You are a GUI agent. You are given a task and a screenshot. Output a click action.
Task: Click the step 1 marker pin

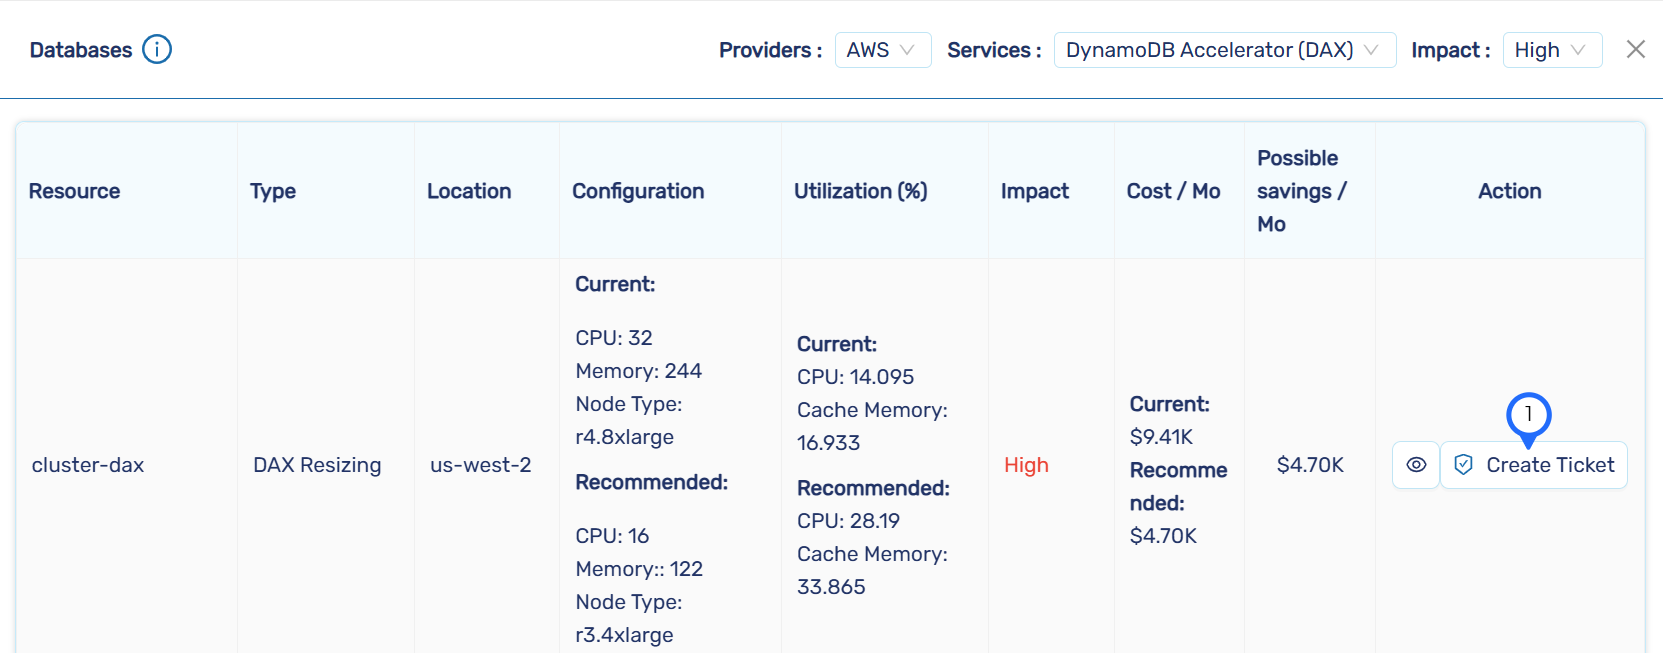click(1528, 416)
